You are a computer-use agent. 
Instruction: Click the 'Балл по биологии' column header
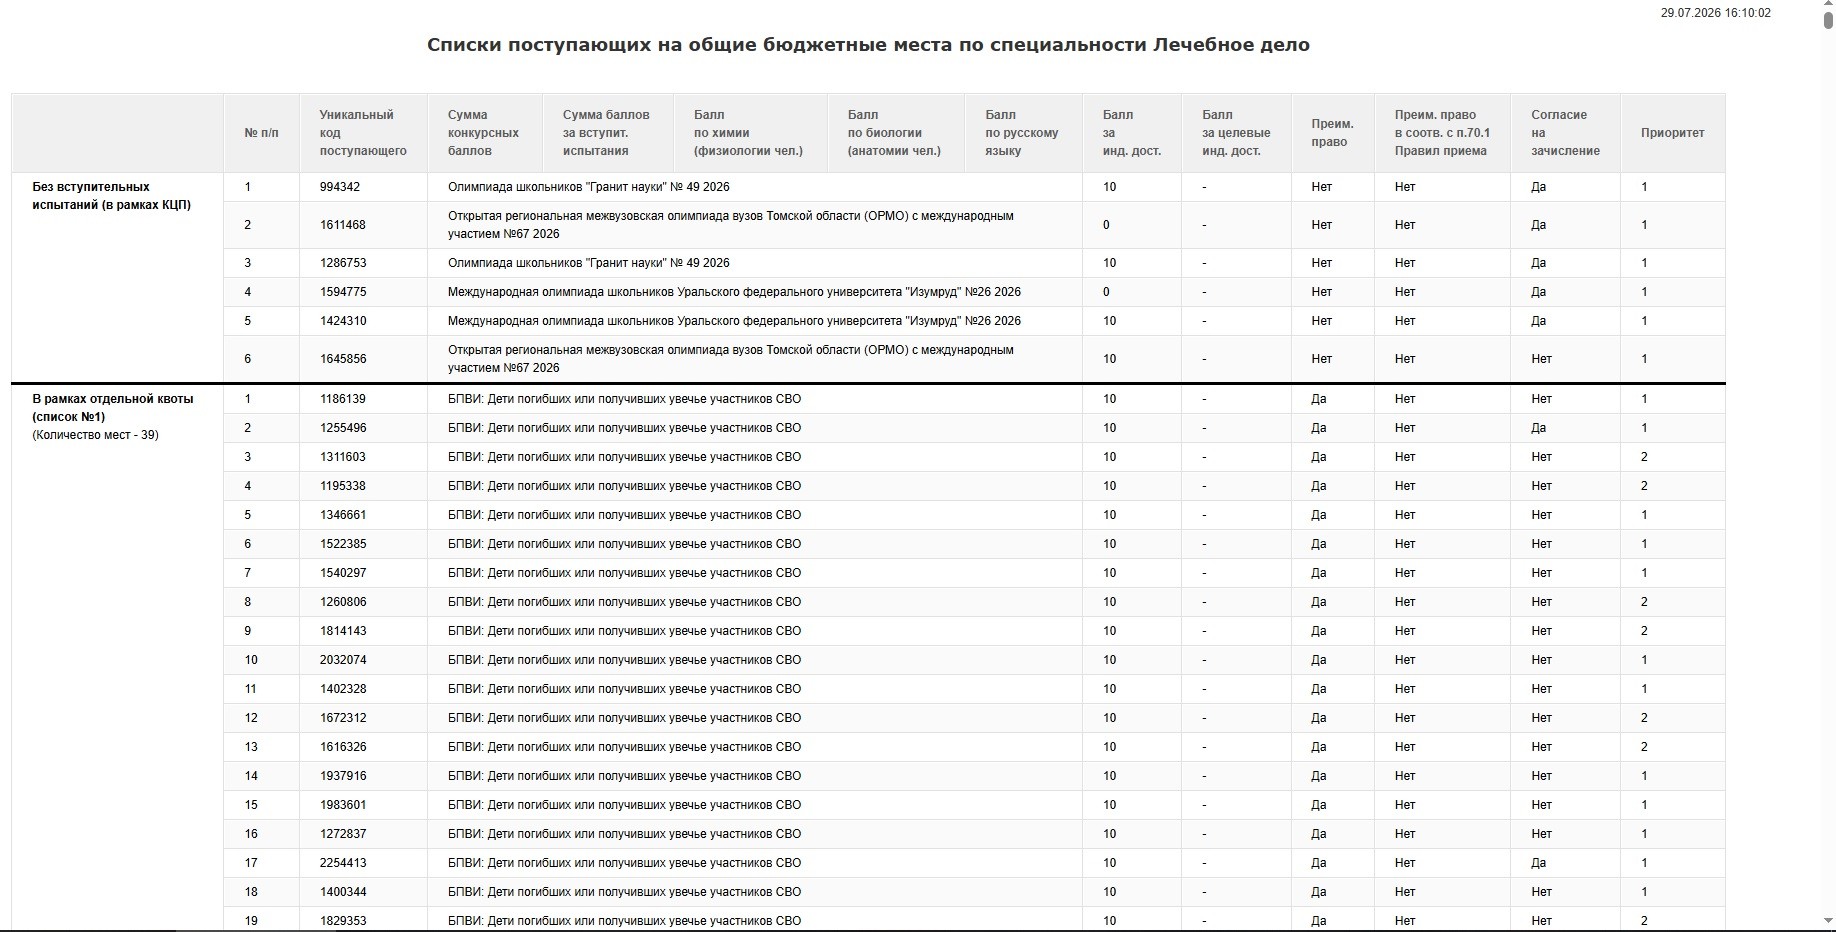pyautogui.click(x=894, y=133)
